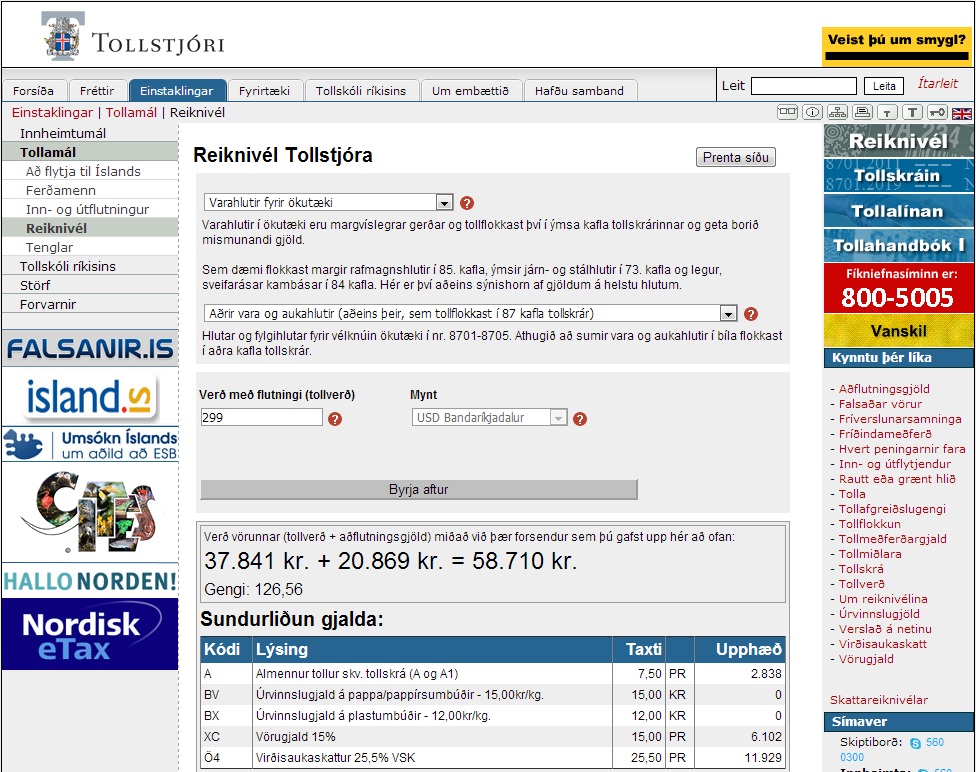Click the Skype icon beside Skiptiborð

914,743
